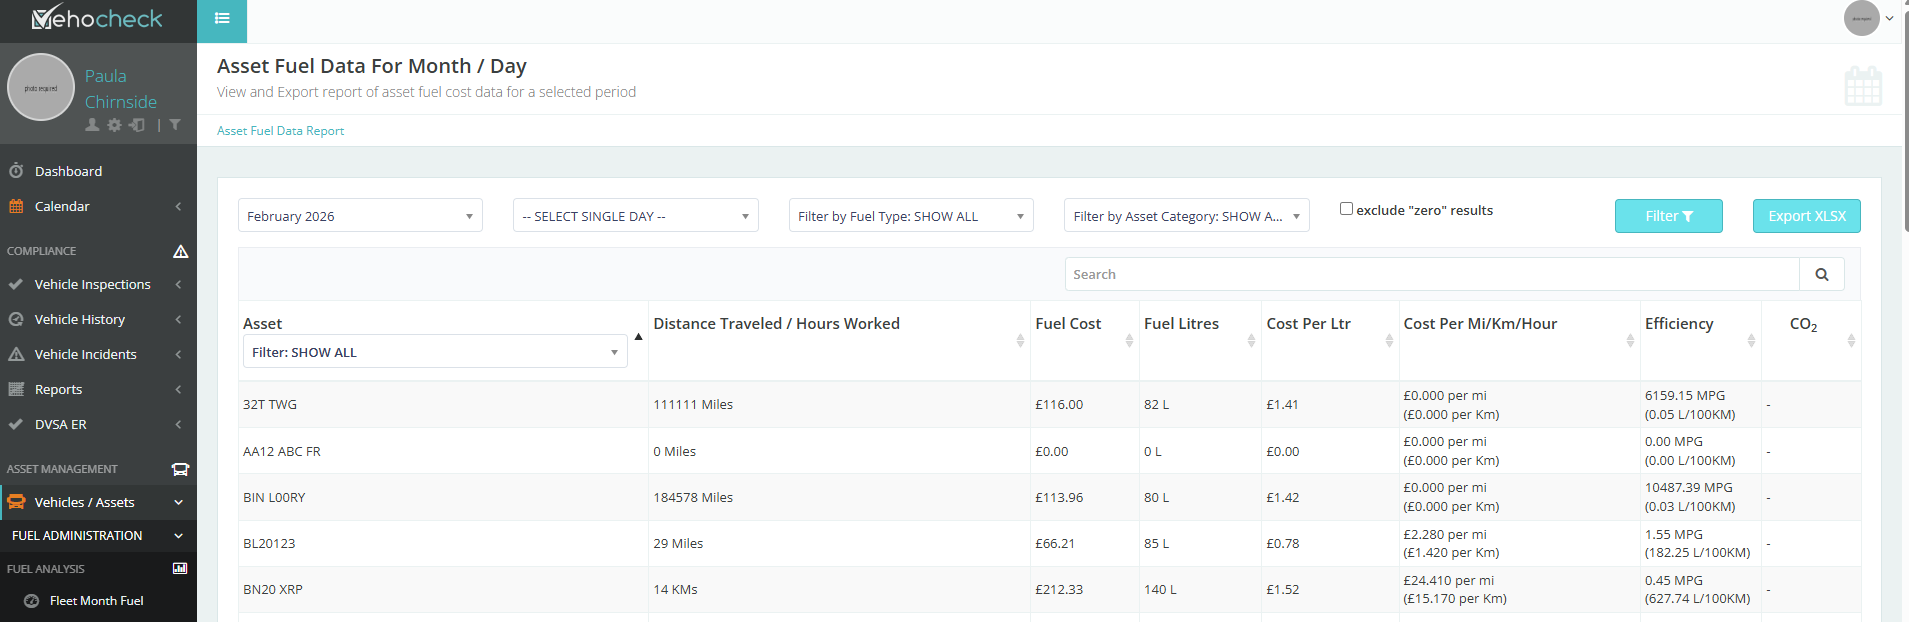Open the Filter by Asset Category dropdown
The width and height of the screenshot is (1909, 622).
point(1187,216)
